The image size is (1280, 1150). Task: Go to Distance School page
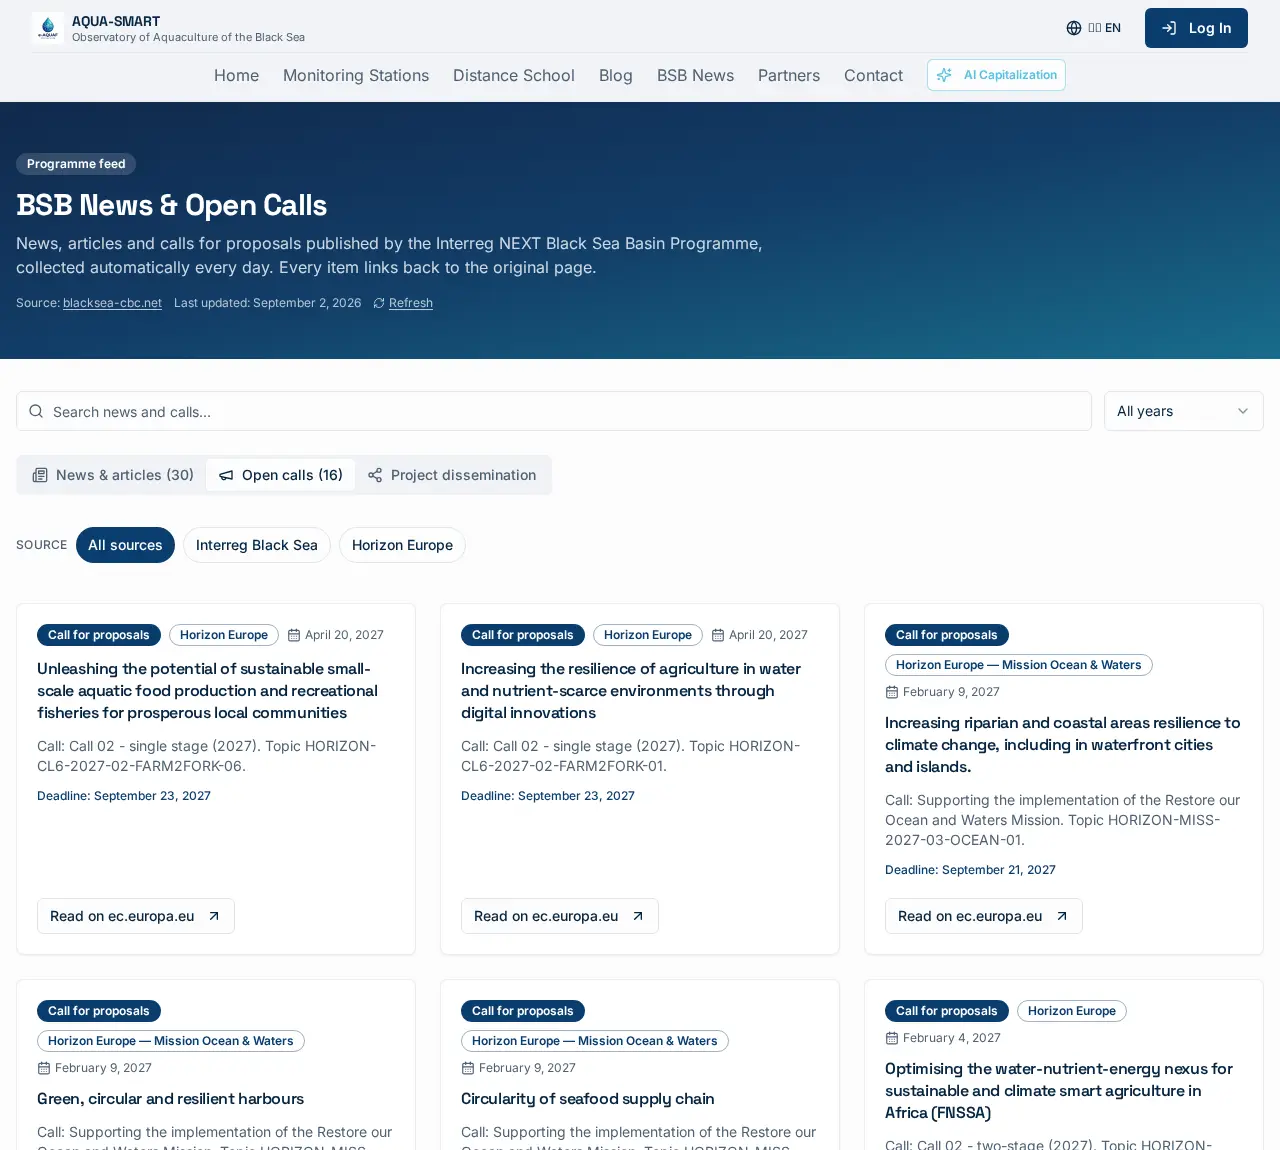point(514,75)
